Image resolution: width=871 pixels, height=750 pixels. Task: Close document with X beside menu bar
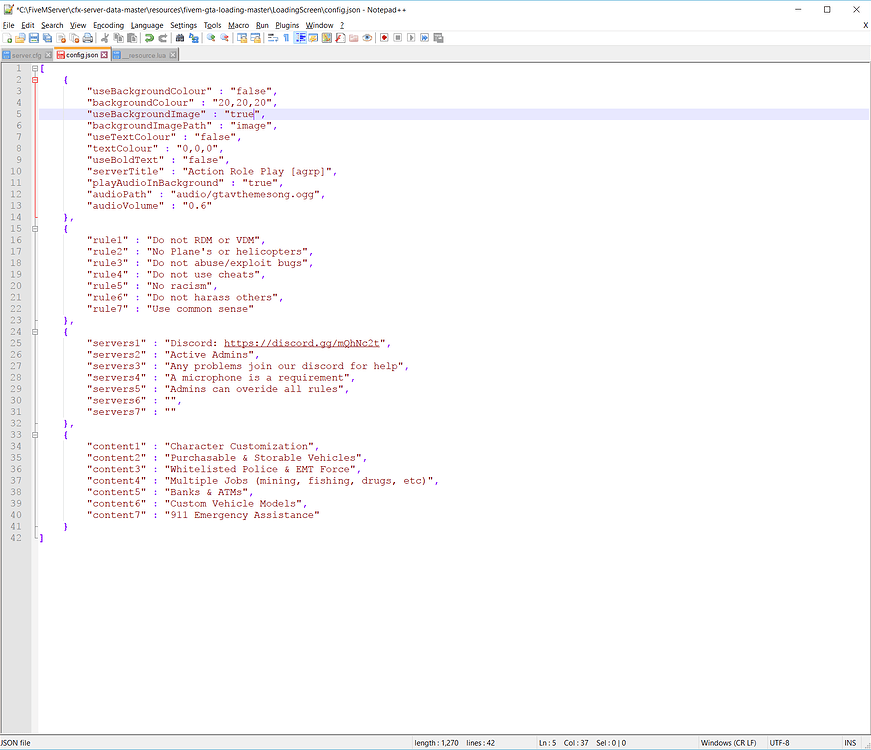click(x=865, y=26)
